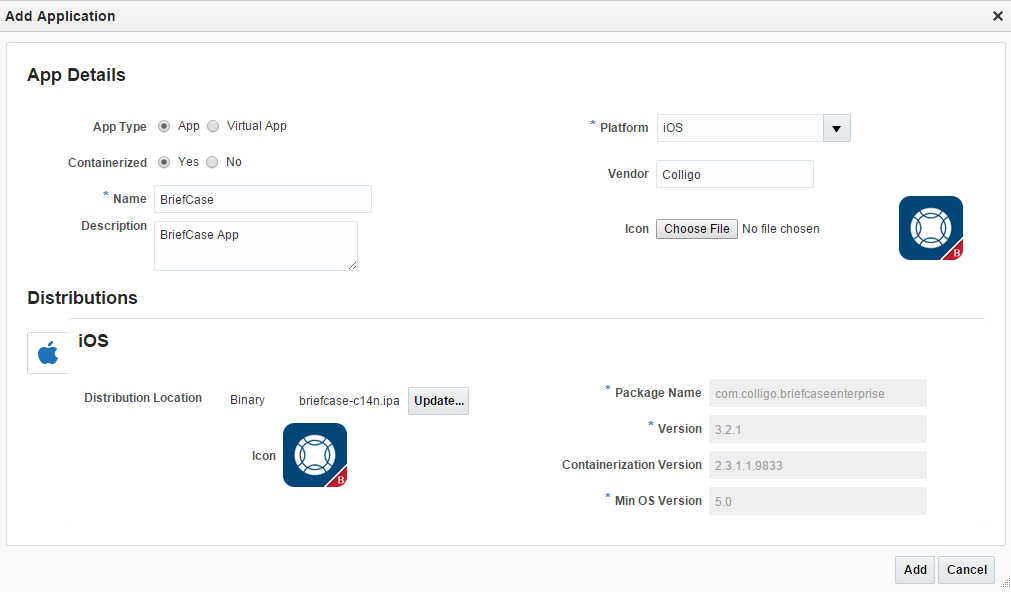
Task: Click the iOS distribution heading text
Action: [93, 340]
